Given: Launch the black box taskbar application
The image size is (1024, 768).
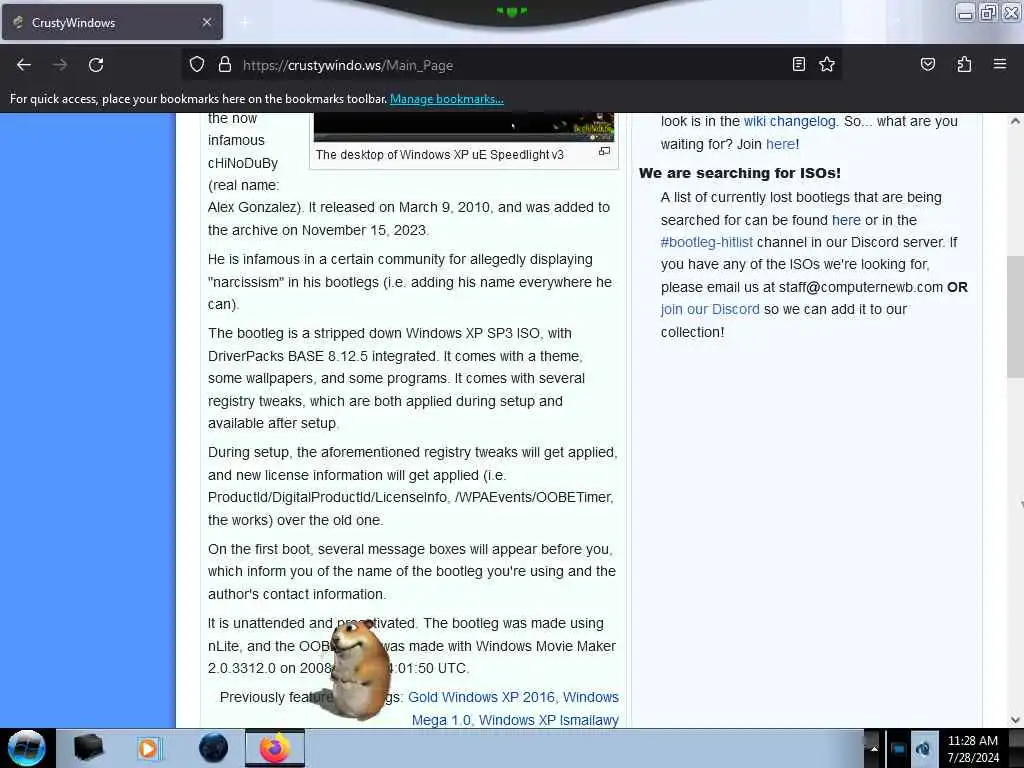Looking at the screenshot, I should point(89,748).
